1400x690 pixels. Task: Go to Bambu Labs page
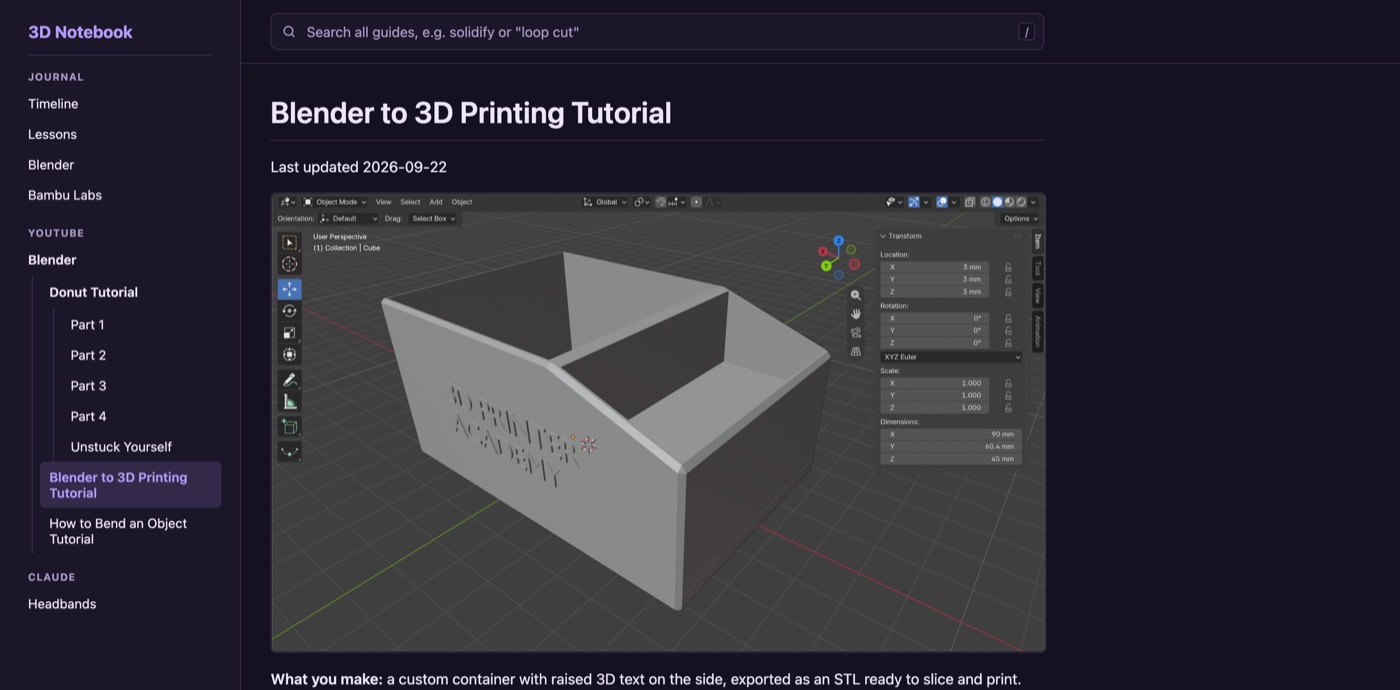click(x=65, y=195)
